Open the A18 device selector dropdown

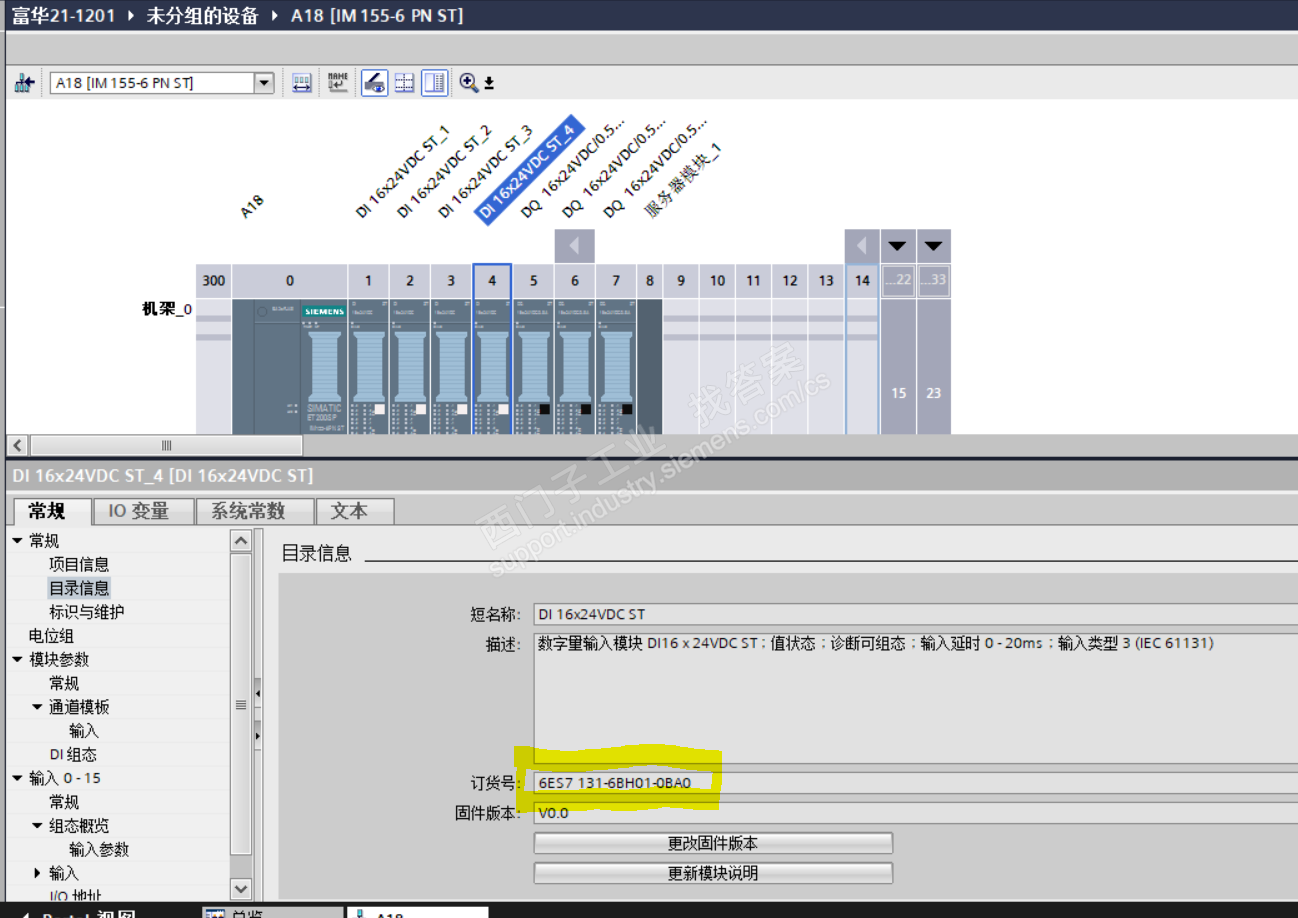pyautogui.click(x=264, y=83)
